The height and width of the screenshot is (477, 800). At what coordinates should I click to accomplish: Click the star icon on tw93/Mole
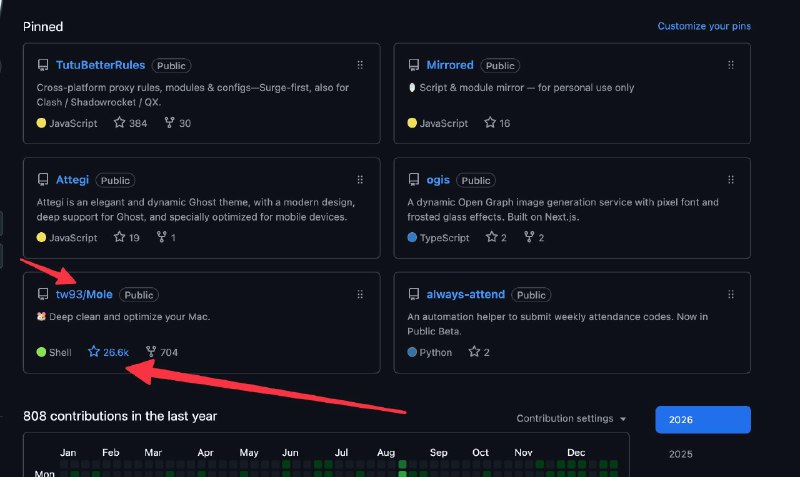(94, 352)
